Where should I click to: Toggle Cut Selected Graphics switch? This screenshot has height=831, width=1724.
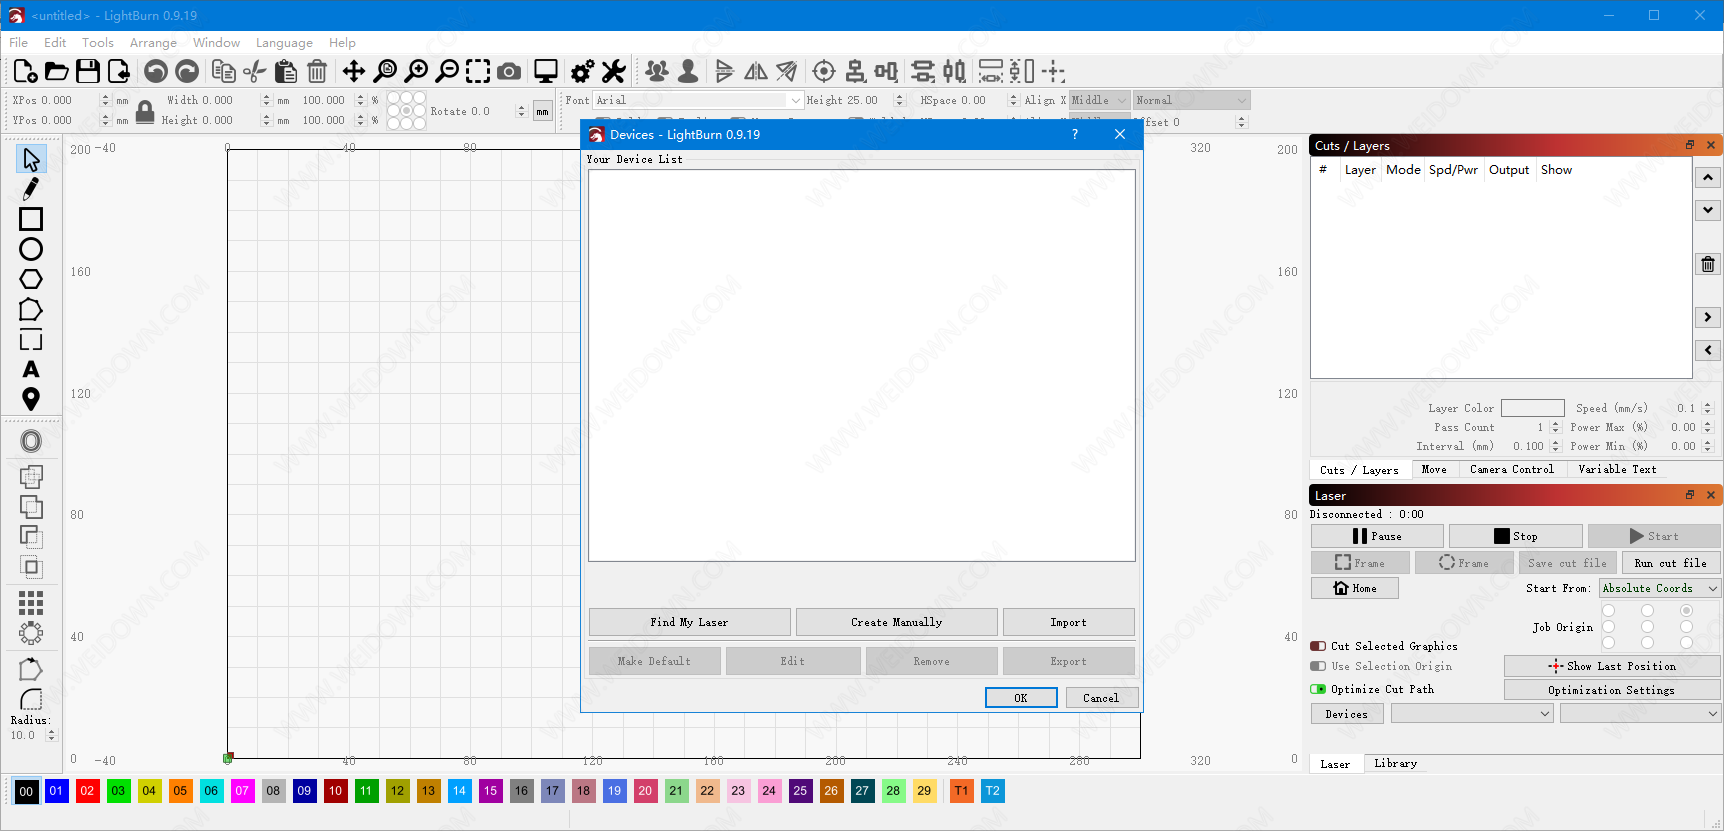1318,646
